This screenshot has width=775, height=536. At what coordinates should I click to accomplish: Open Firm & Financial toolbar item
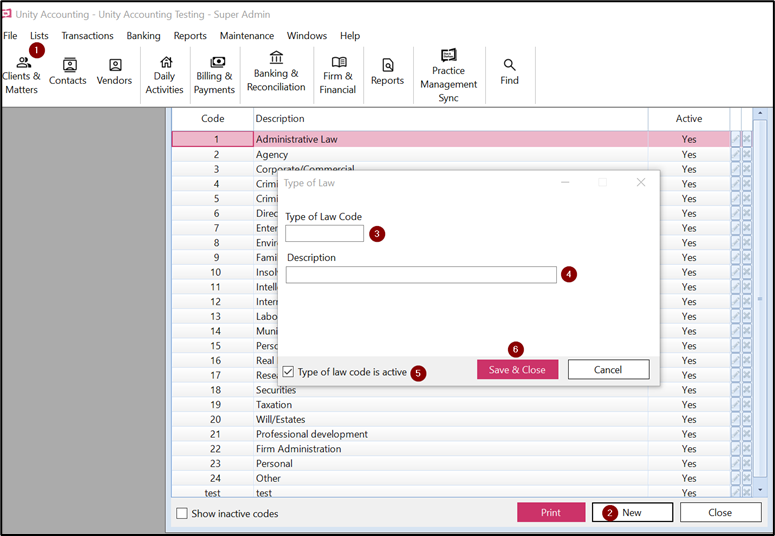[x=338, y=75]
